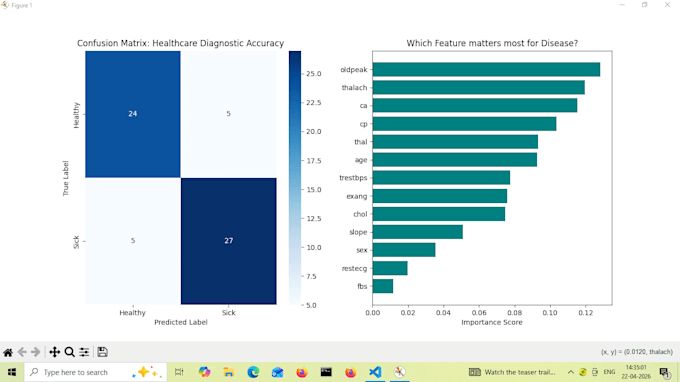Click the teal bar for cp
Viewport: 680px width, 382px height.
(464, 124)
